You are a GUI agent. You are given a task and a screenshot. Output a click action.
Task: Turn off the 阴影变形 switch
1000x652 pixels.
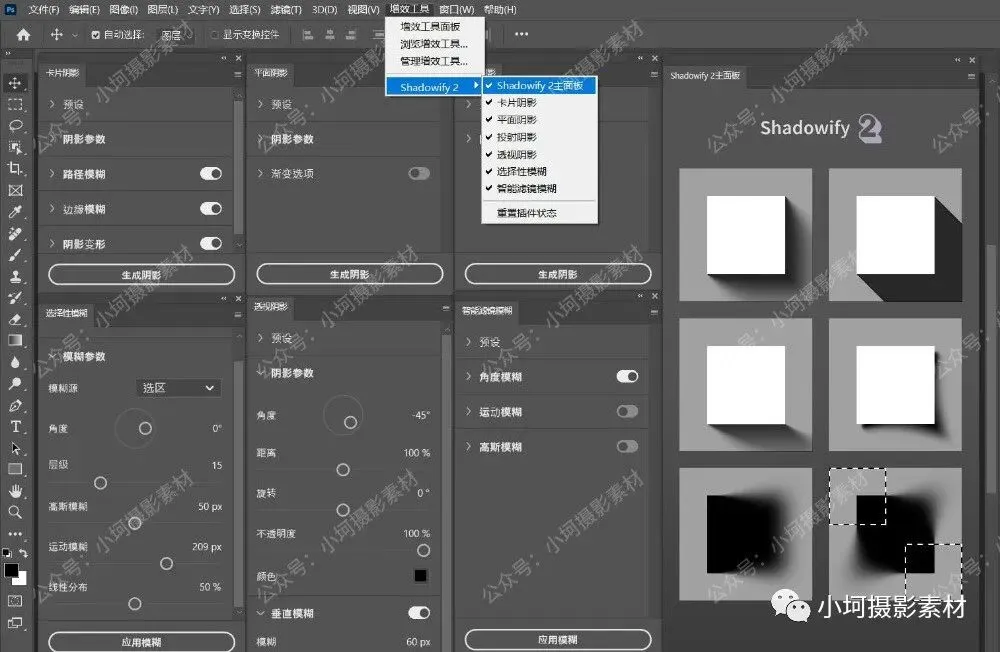210,244
